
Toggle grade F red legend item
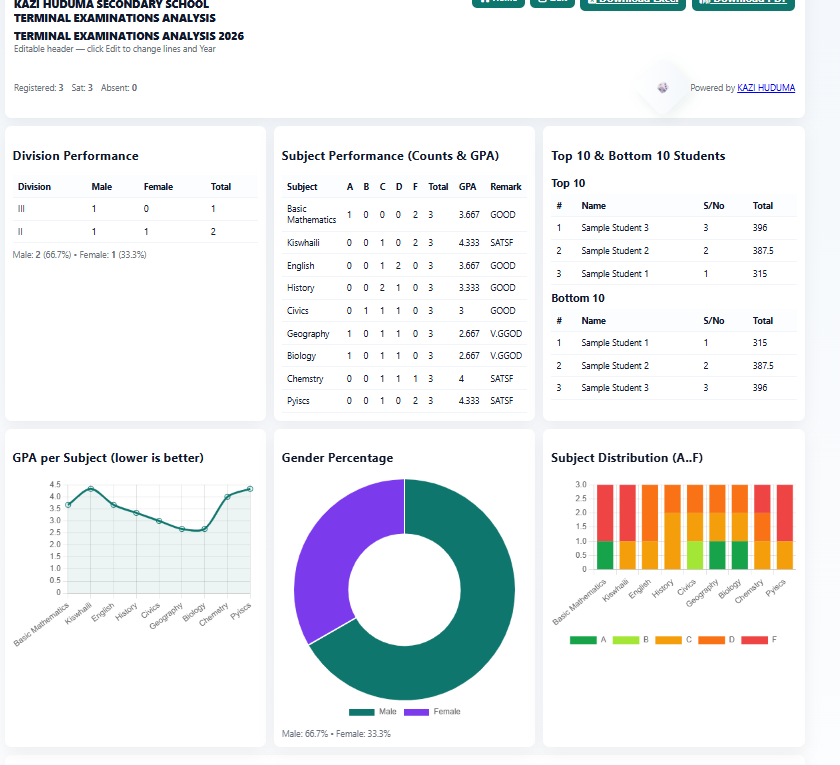tap(759, 640)
